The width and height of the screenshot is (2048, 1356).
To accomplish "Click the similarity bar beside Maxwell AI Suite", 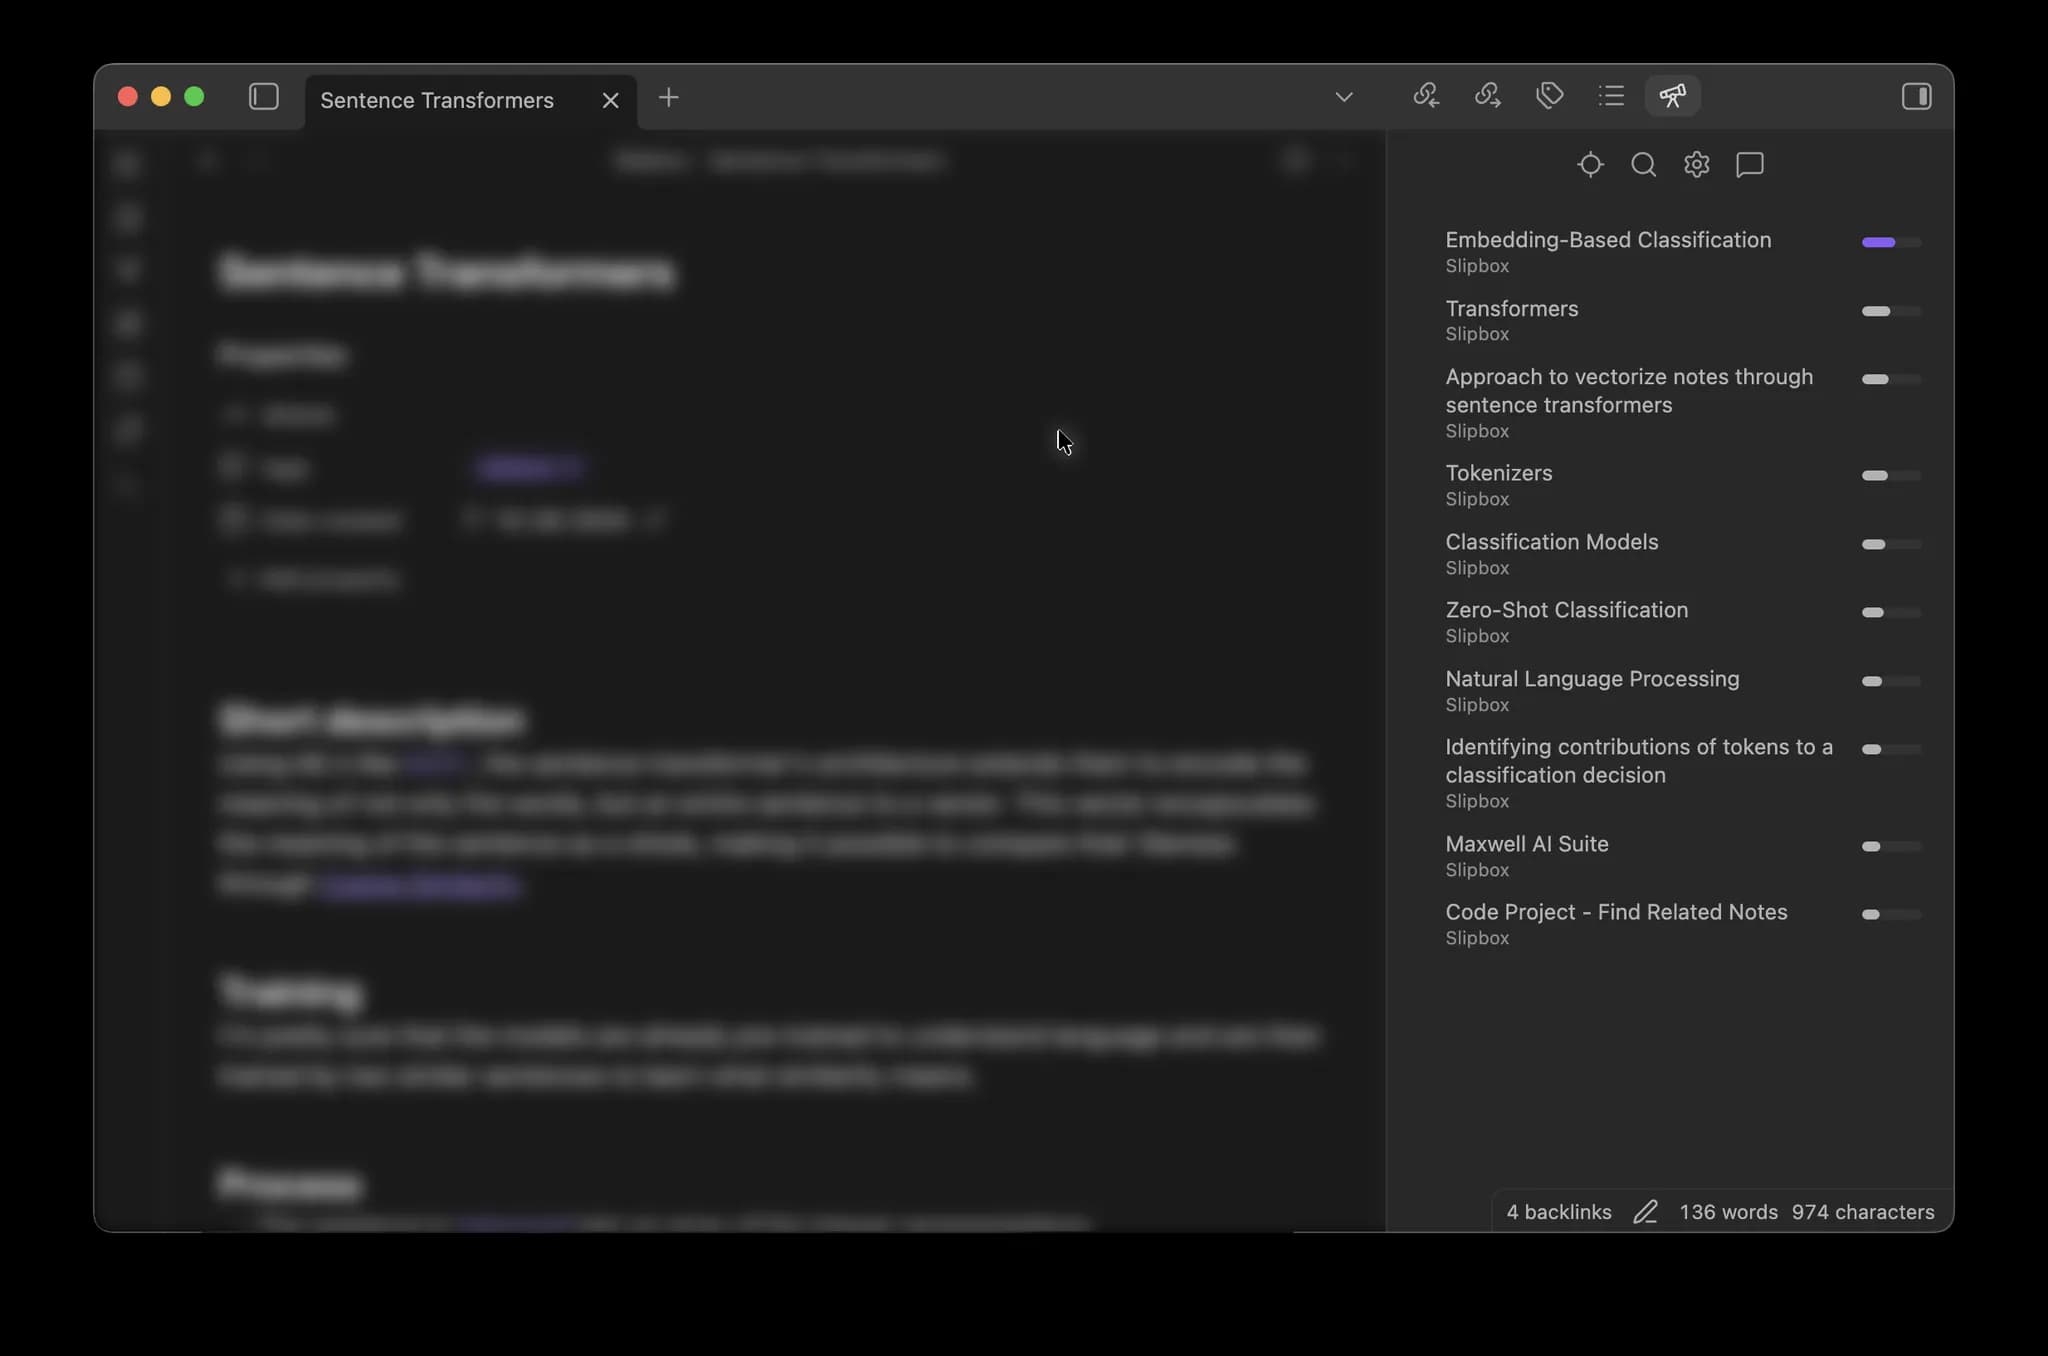I will click(1891, 846).
